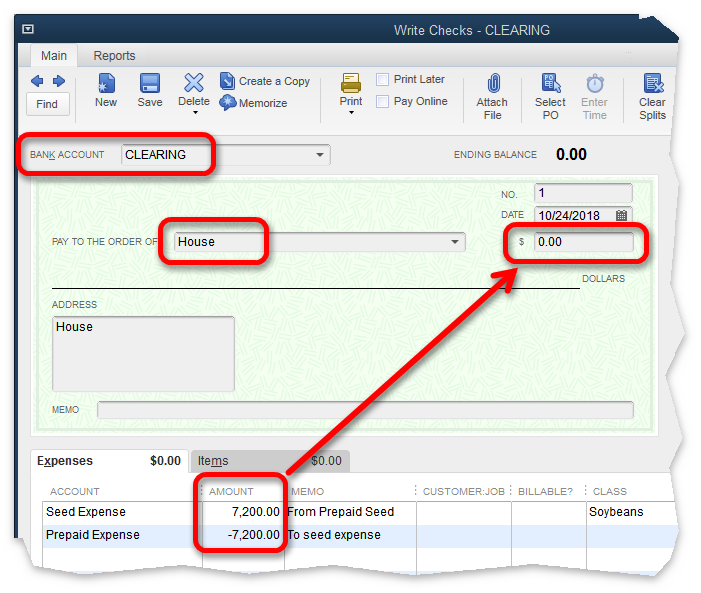
Task: Open the Bank Account dropdown
Action: click(320, 155)
